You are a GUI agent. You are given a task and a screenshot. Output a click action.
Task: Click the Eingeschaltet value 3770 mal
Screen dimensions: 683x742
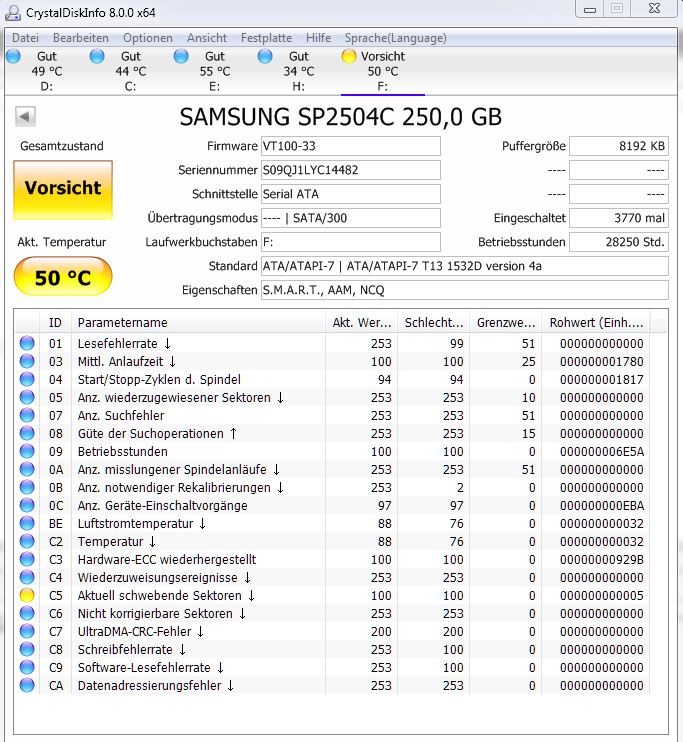[x=619, y=218]
